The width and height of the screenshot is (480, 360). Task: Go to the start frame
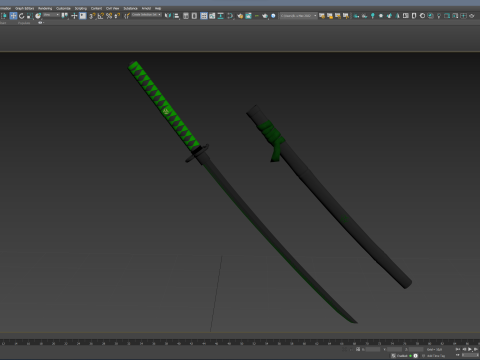point(458,349)
